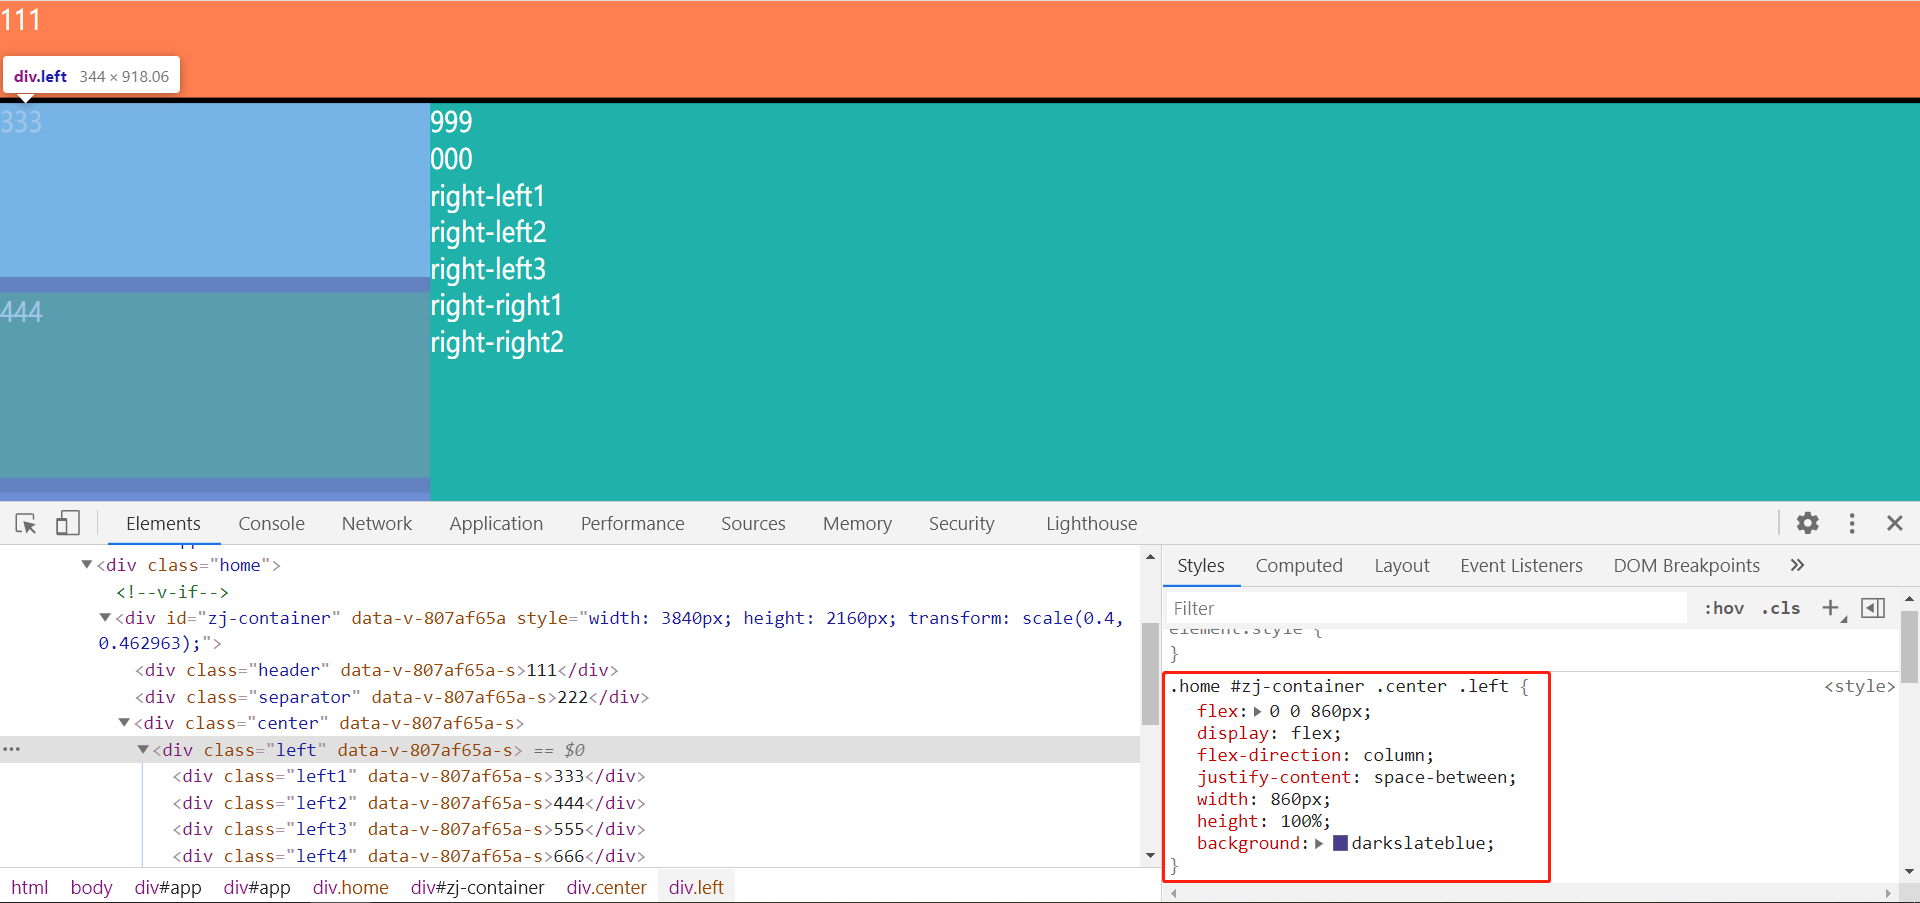Toggle .cls element classes panel
This screenshot has height=903, width=1920.
pos(1781,608)
